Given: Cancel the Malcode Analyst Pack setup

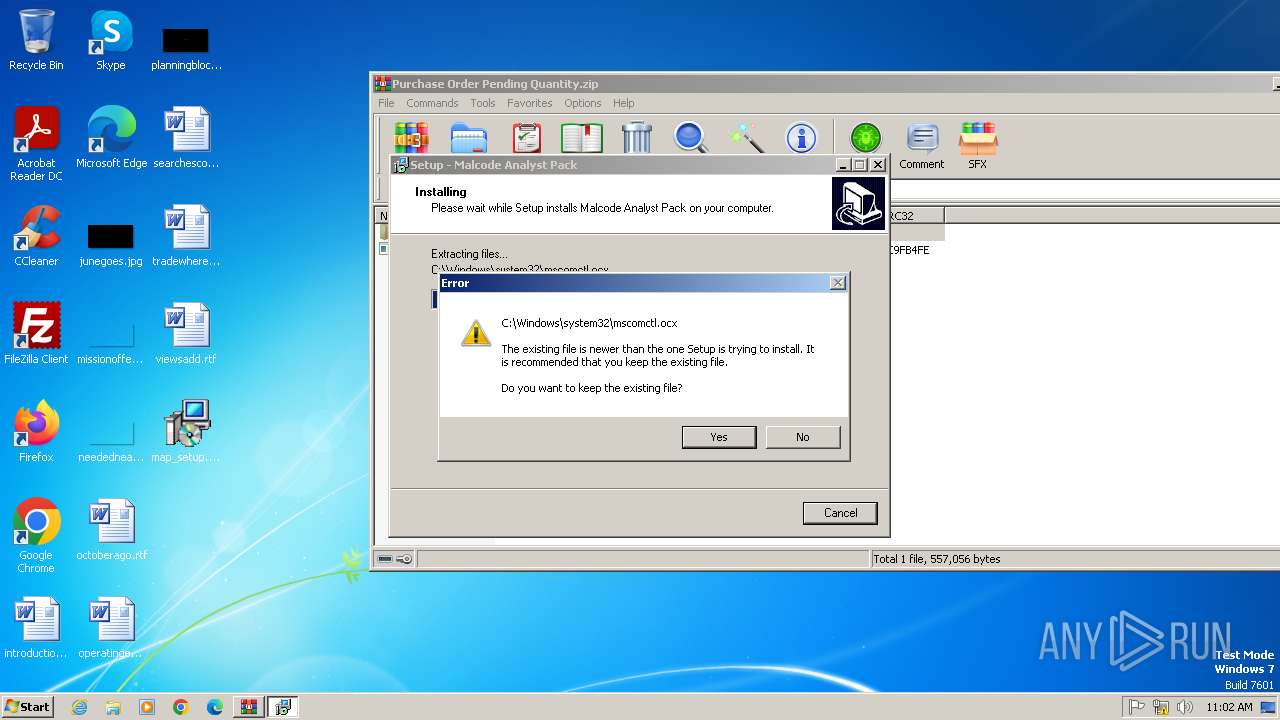Looking at the screenshot, I should pos(840,513).
